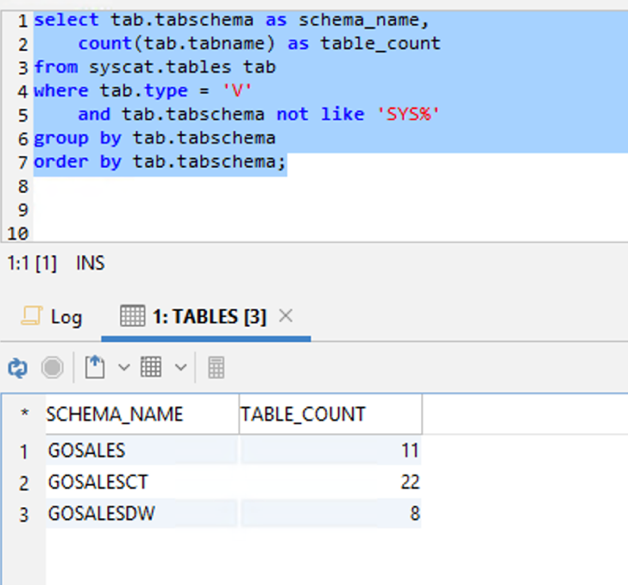The width and height of the screenshot is (628, 585).
Task: Click the grid icon on TABLES tab
Action: pos(132,317)
